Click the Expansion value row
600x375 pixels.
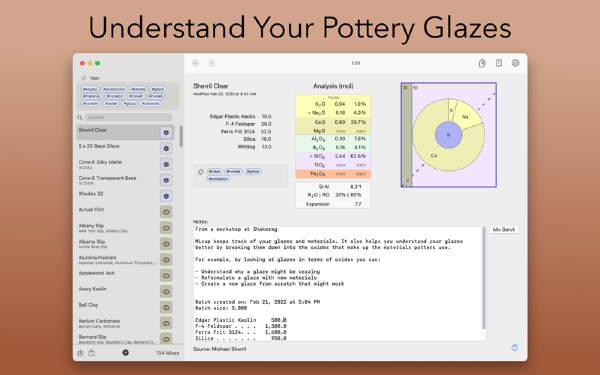pyautogui.click(x=333, y=204)
